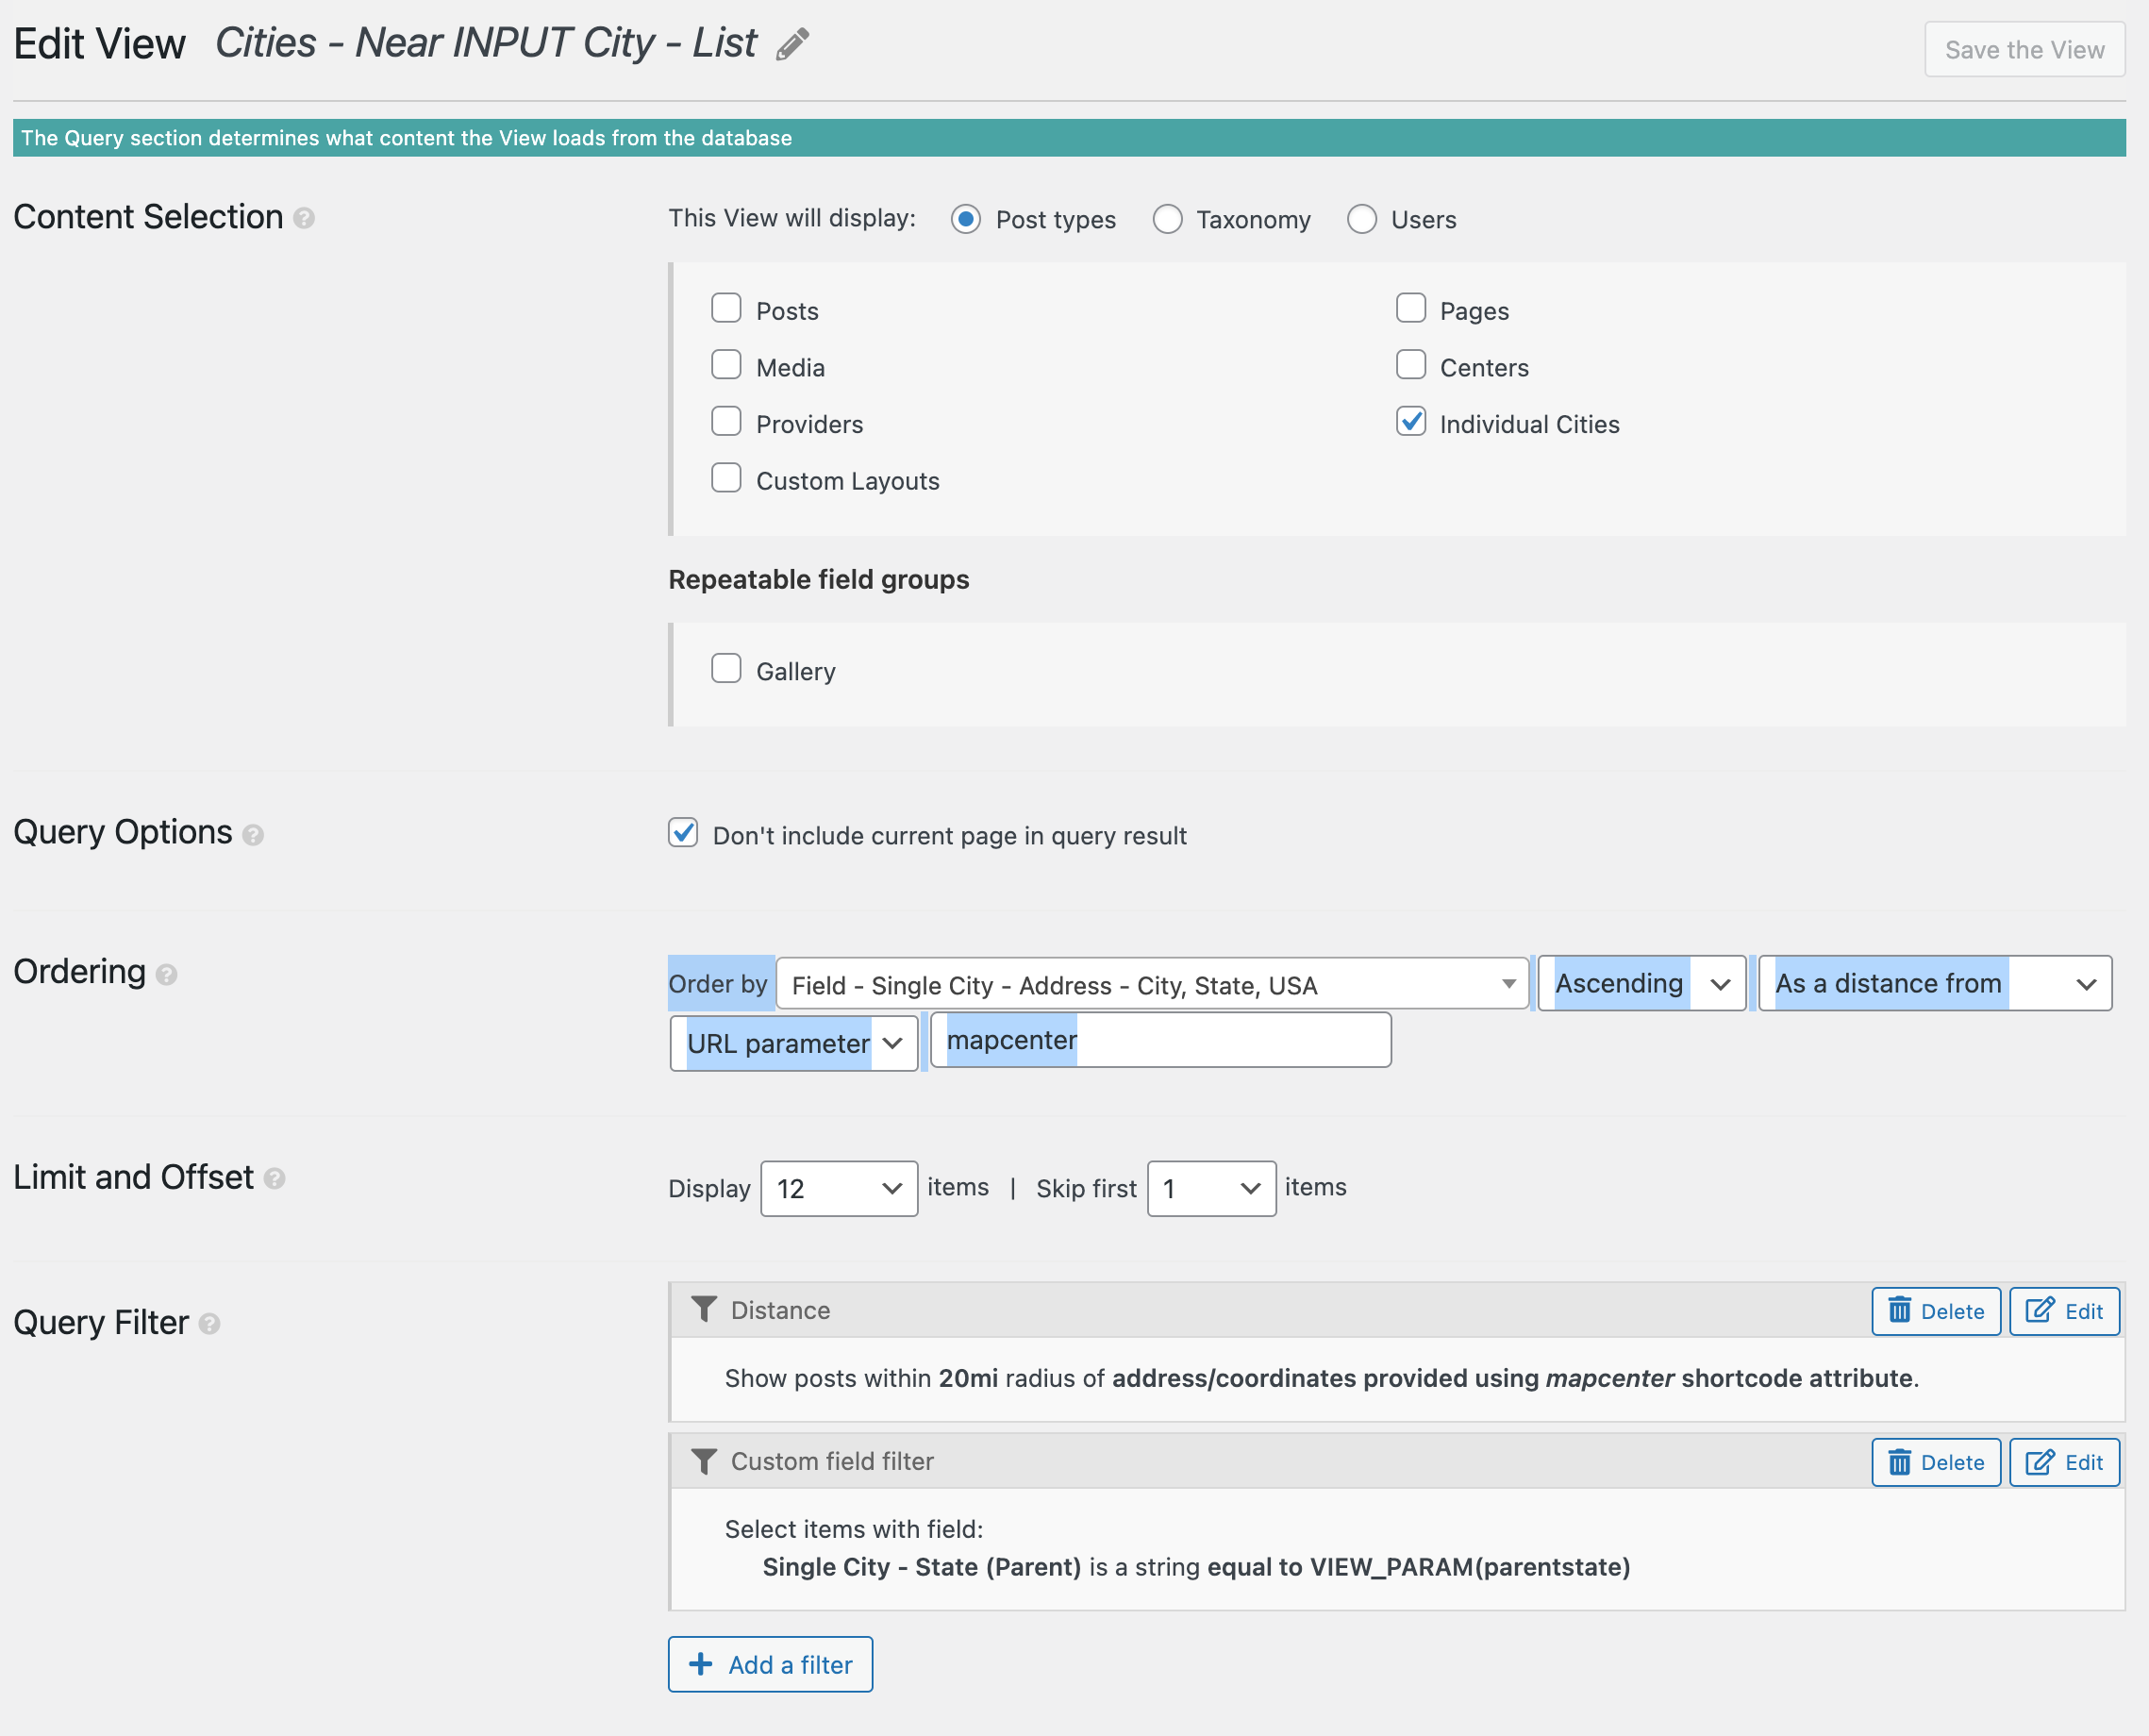This screenshot has height=1736, width=2149.
Task: Check the Media checkbox
Action: (726, 365)
